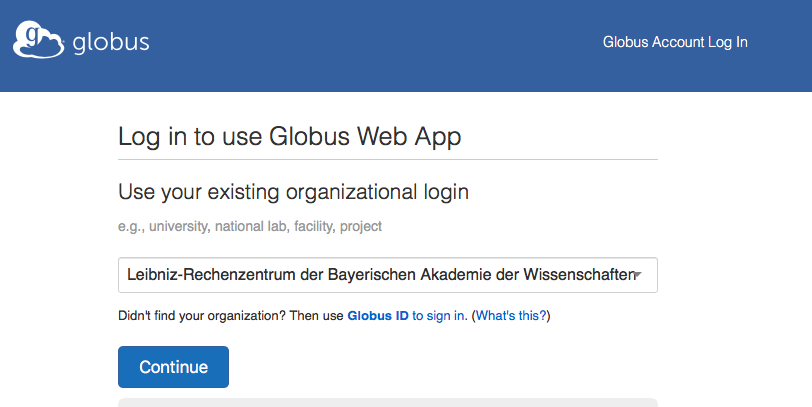Follow the bold Globus ID link
Screen dimensions: 812x407
[x=378, y=316]
